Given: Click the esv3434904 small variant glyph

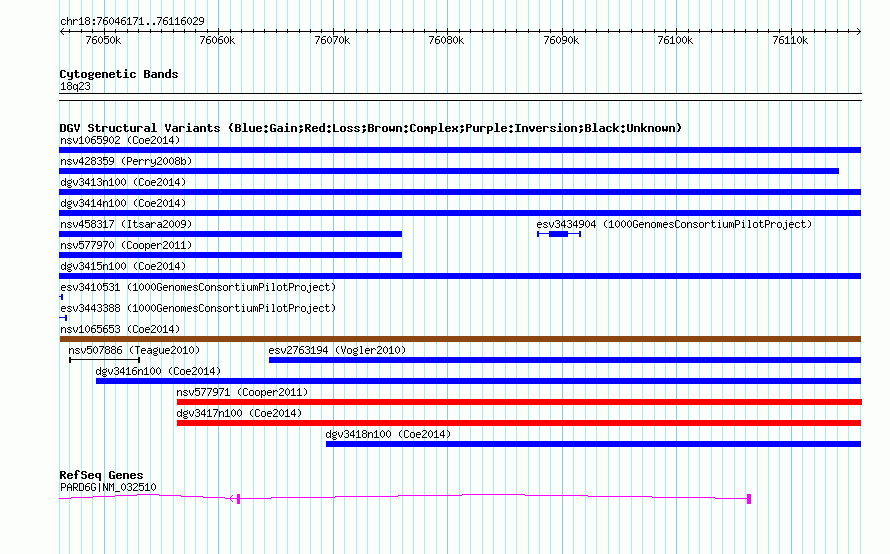Looking at the screenshot, I should click(x=559, y=234).
